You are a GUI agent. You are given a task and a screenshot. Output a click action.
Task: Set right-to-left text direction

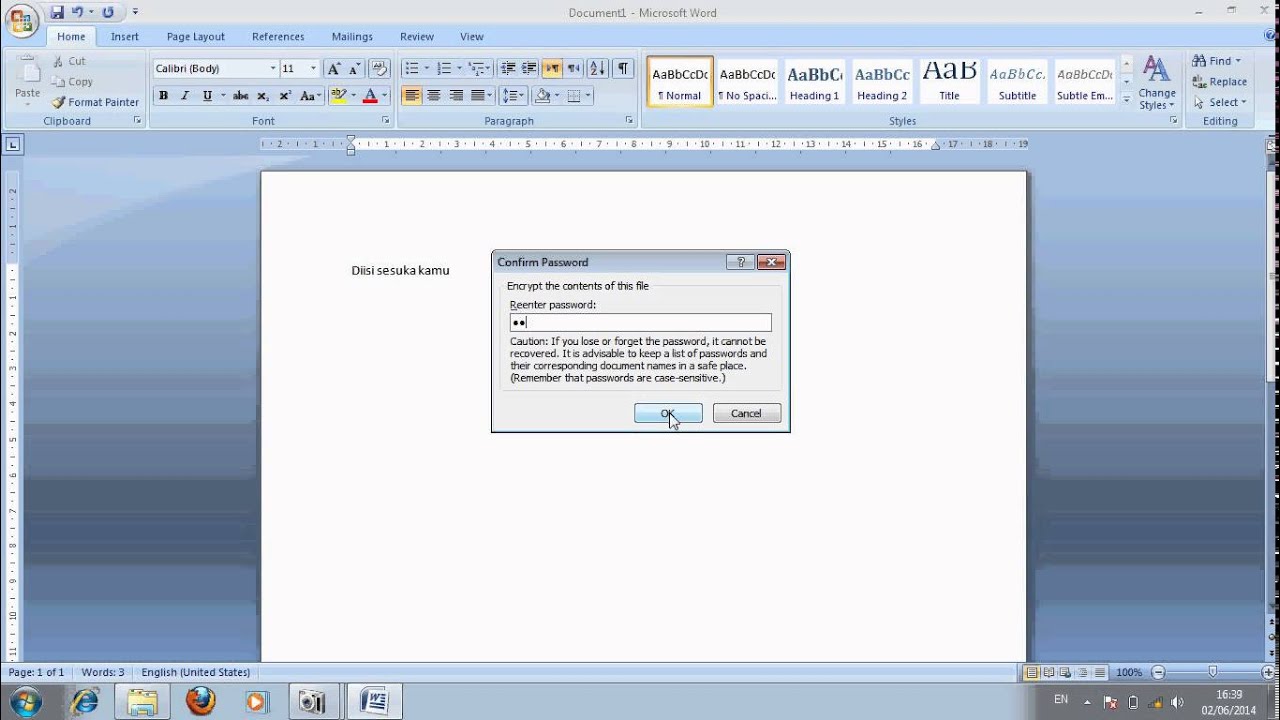coord(573,68)
